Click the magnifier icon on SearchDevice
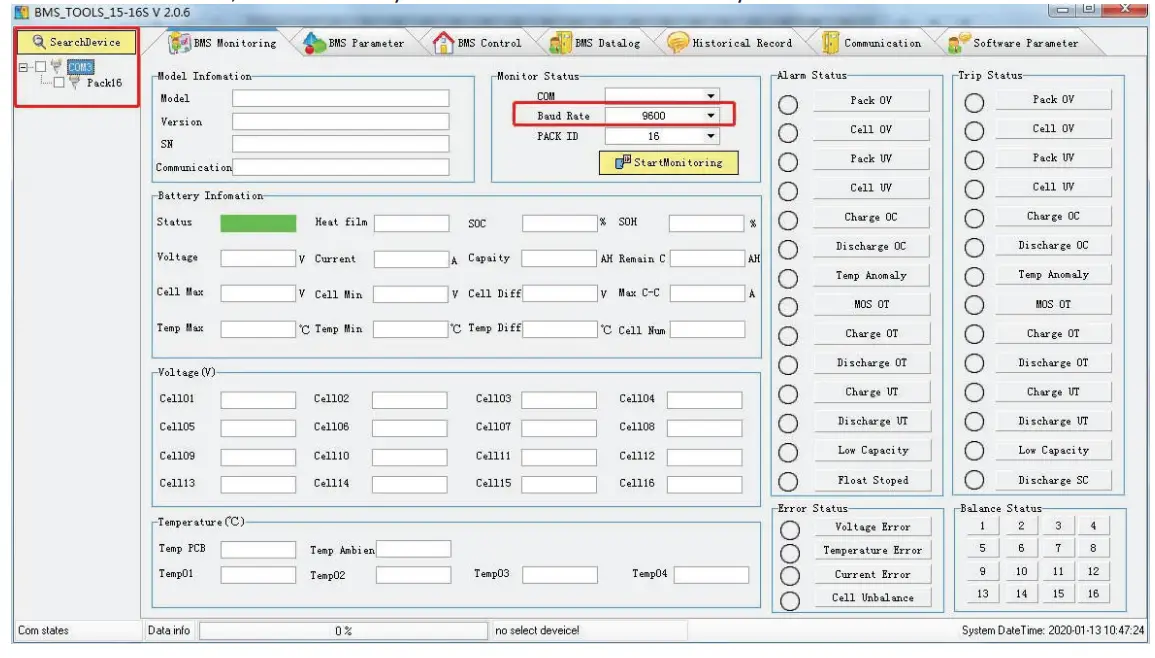 tap(39, 42)
